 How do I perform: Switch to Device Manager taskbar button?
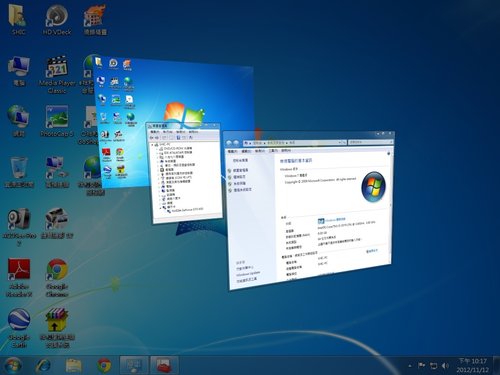pyautogui.click(x=134, y=365)
